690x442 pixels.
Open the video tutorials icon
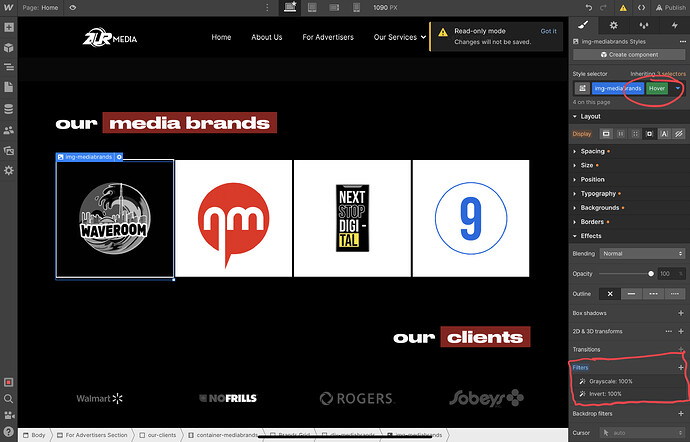8,415
